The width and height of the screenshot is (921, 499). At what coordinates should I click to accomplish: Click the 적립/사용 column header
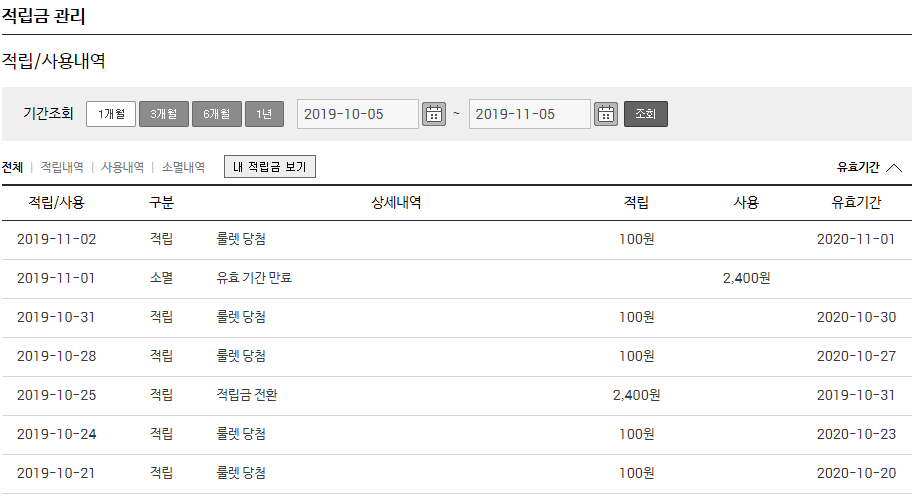point(56,202)
